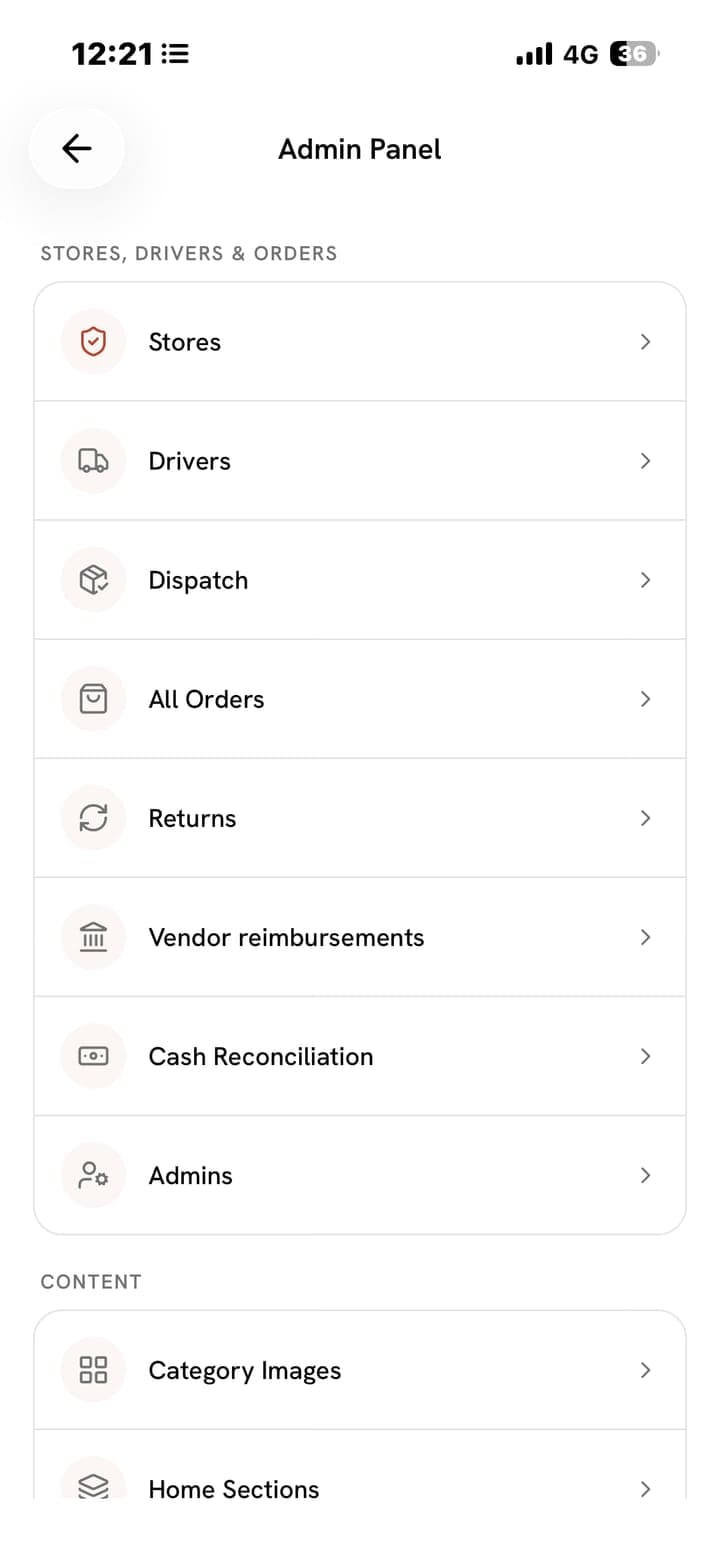The height and width of the screenshot is (1561, 720).
Task: Select the Vendor reimbursements text
Action: coord(286,937)
